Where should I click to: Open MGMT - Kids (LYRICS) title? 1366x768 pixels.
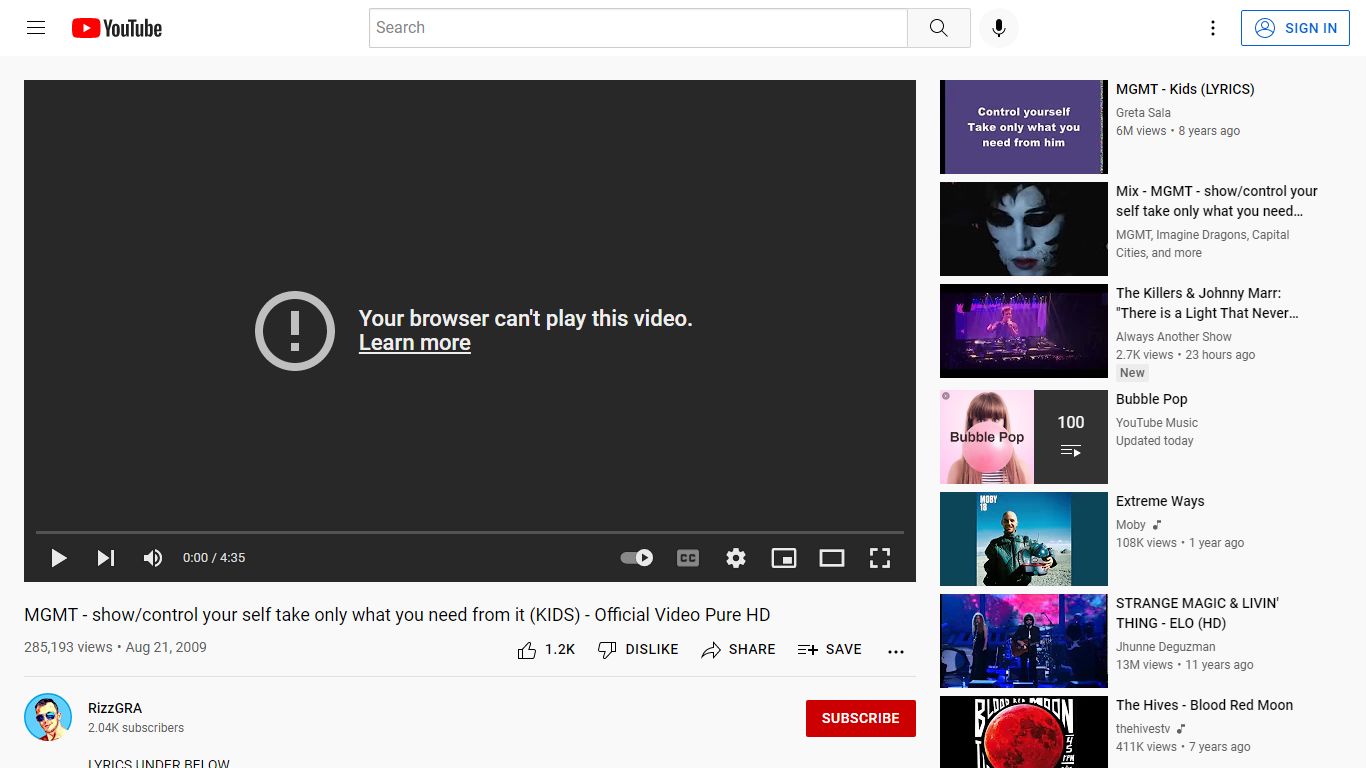(1185, 89)
